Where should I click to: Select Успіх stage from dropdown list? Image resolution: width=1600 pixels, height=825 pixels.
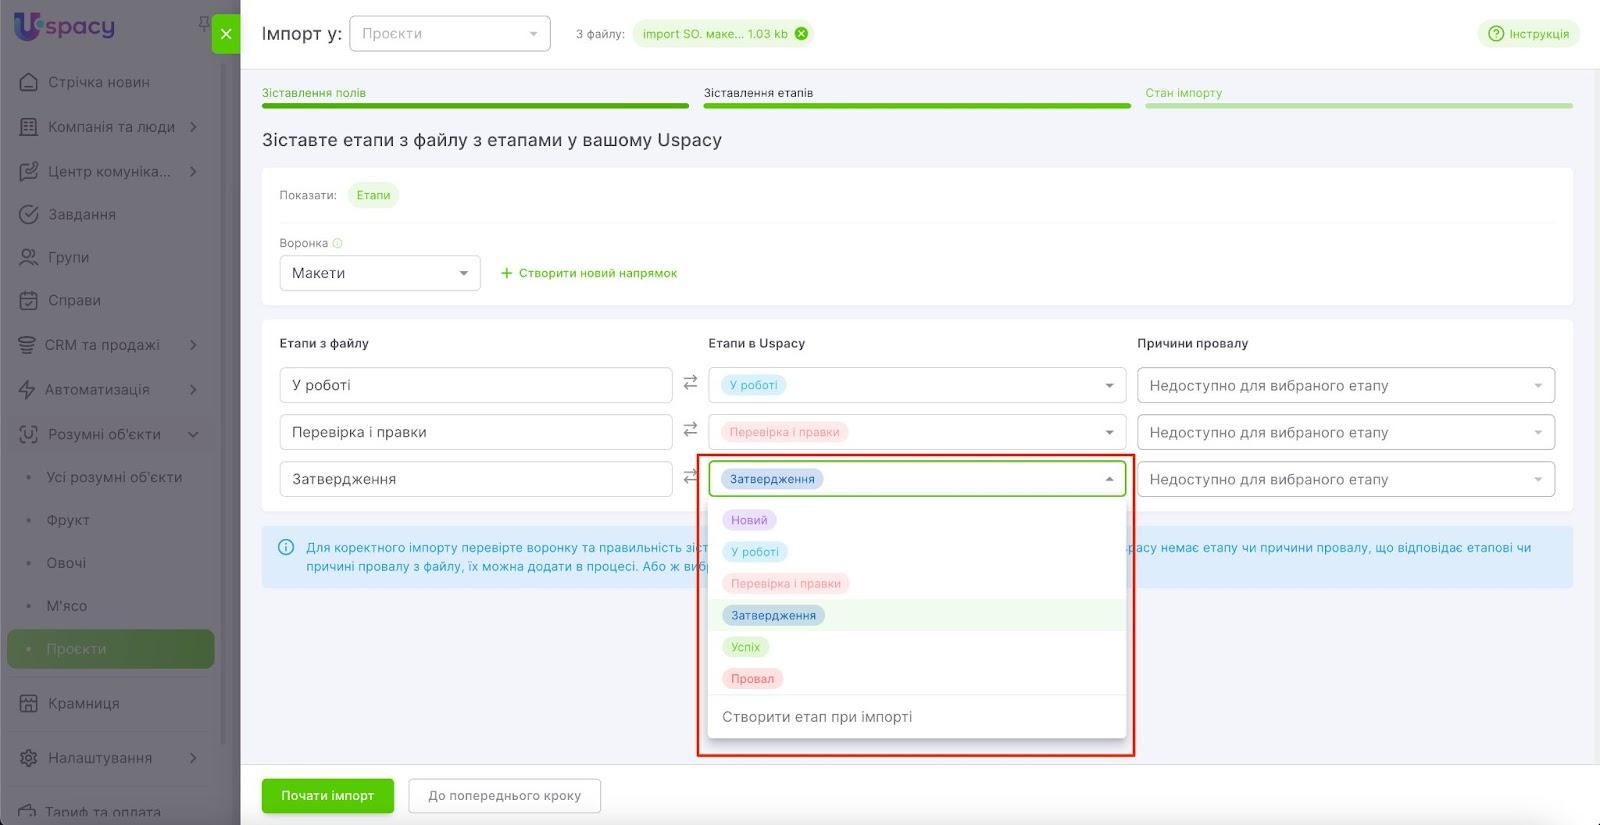(746, 647)
